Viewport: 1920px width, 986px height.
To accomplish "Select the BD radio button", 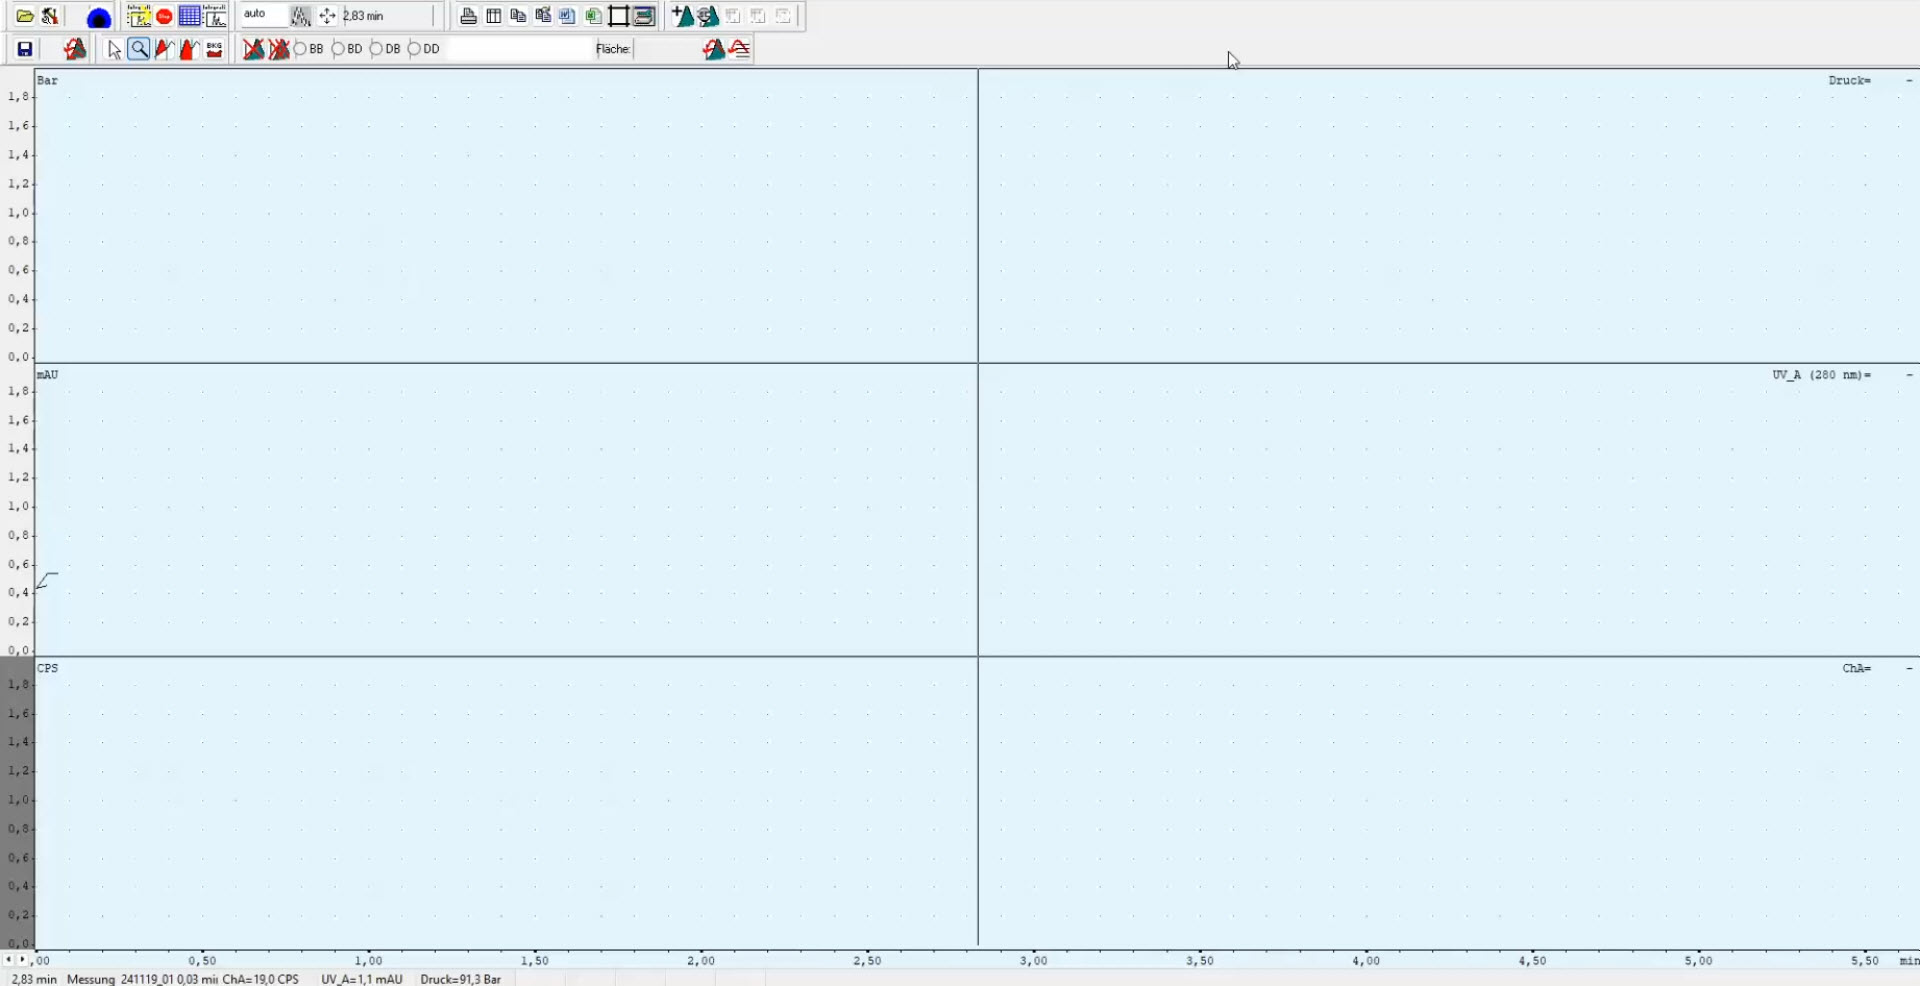I will tap(338, 49).
